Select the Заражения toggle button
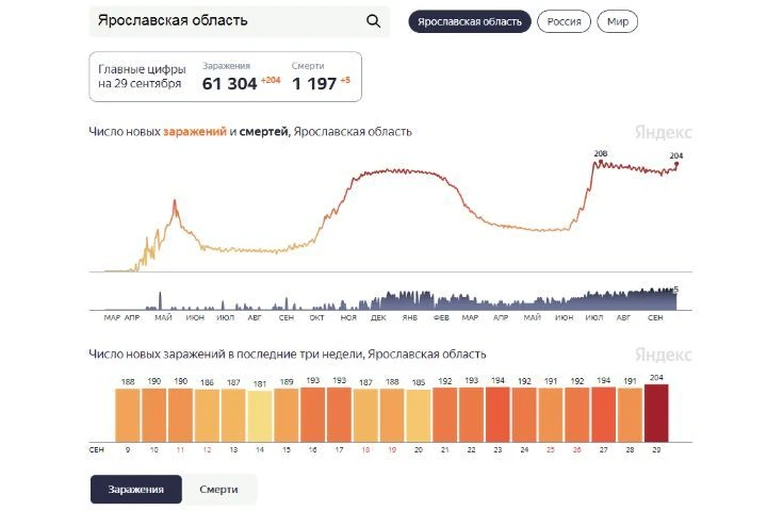The width and height of the screenshot is (767, 511). point(136,489)
